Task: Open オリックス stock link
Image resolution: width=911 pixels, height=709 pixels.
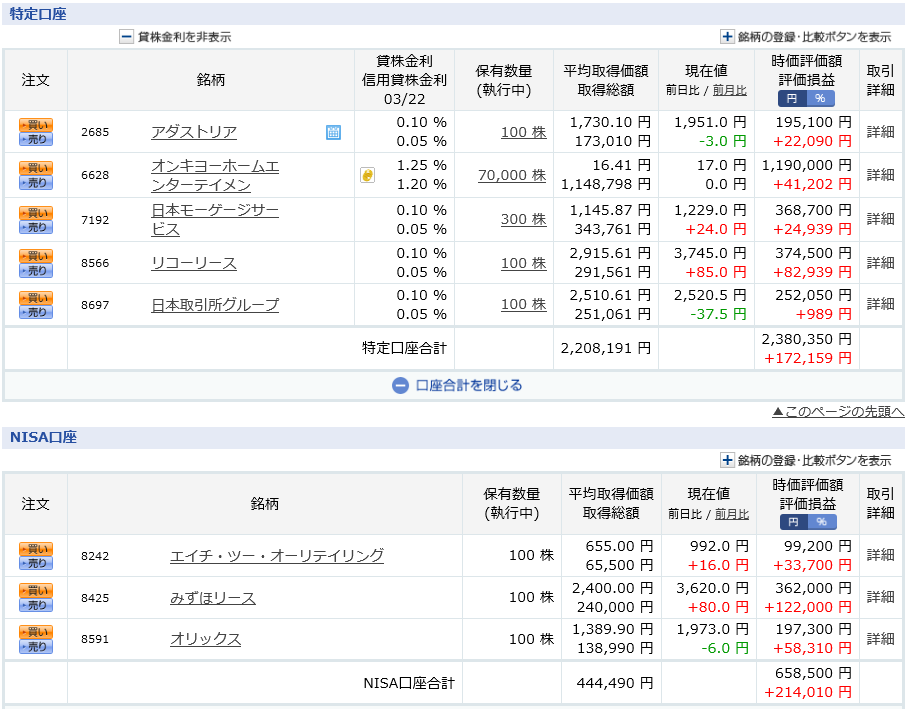Action: tap(205, 639)
